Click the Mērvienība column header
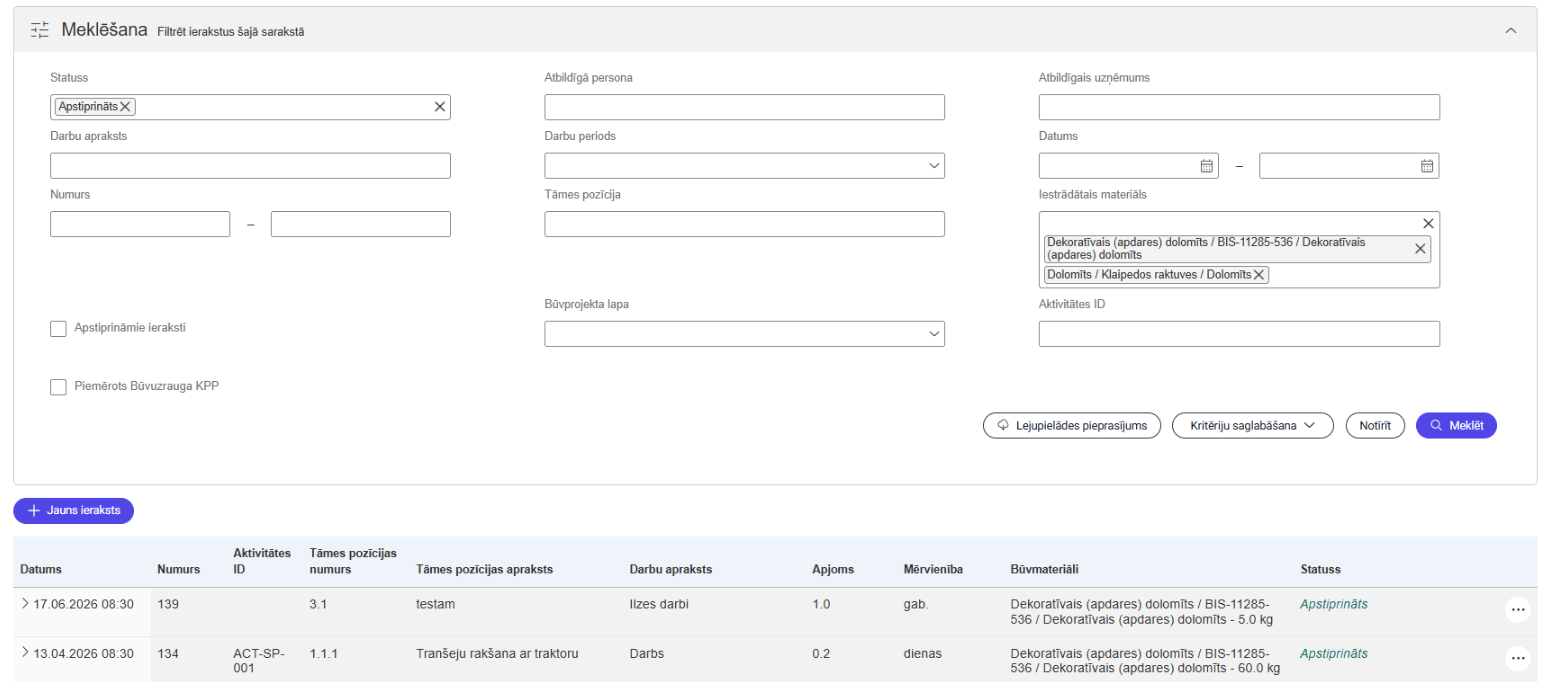The image size is (1547, 682). click(x=933, y=569)
